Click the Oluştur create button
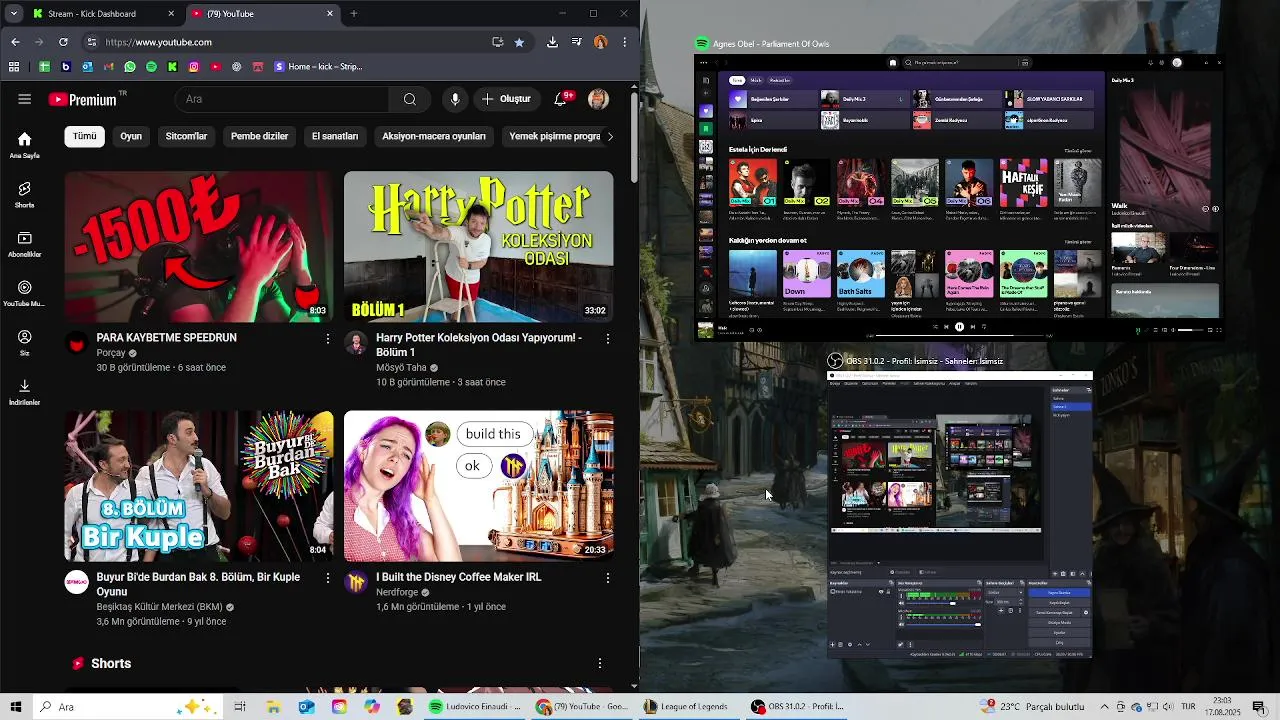 [506, 99]
